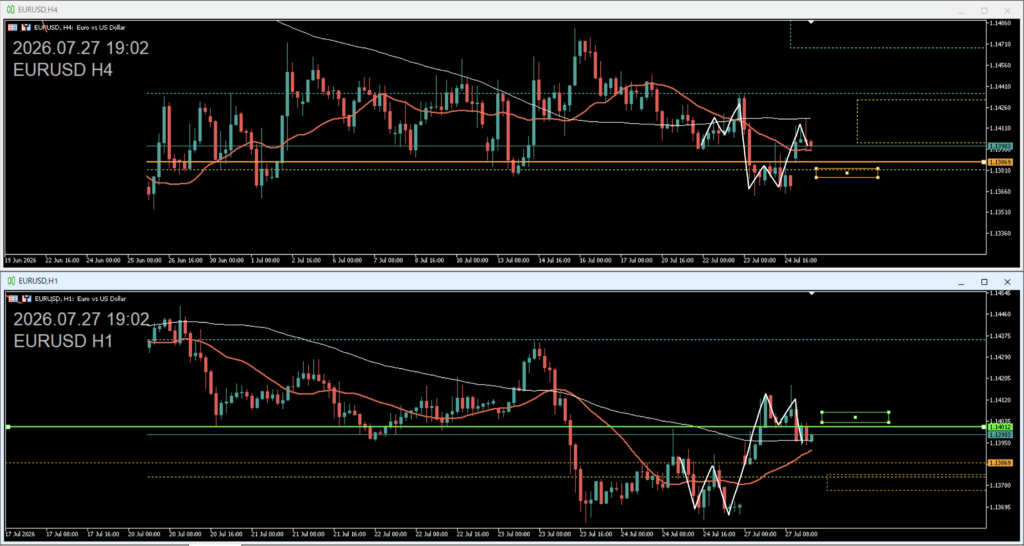Select center point of orange rectangle on H4
1024x546 pixels.
(x=847, y=173)
